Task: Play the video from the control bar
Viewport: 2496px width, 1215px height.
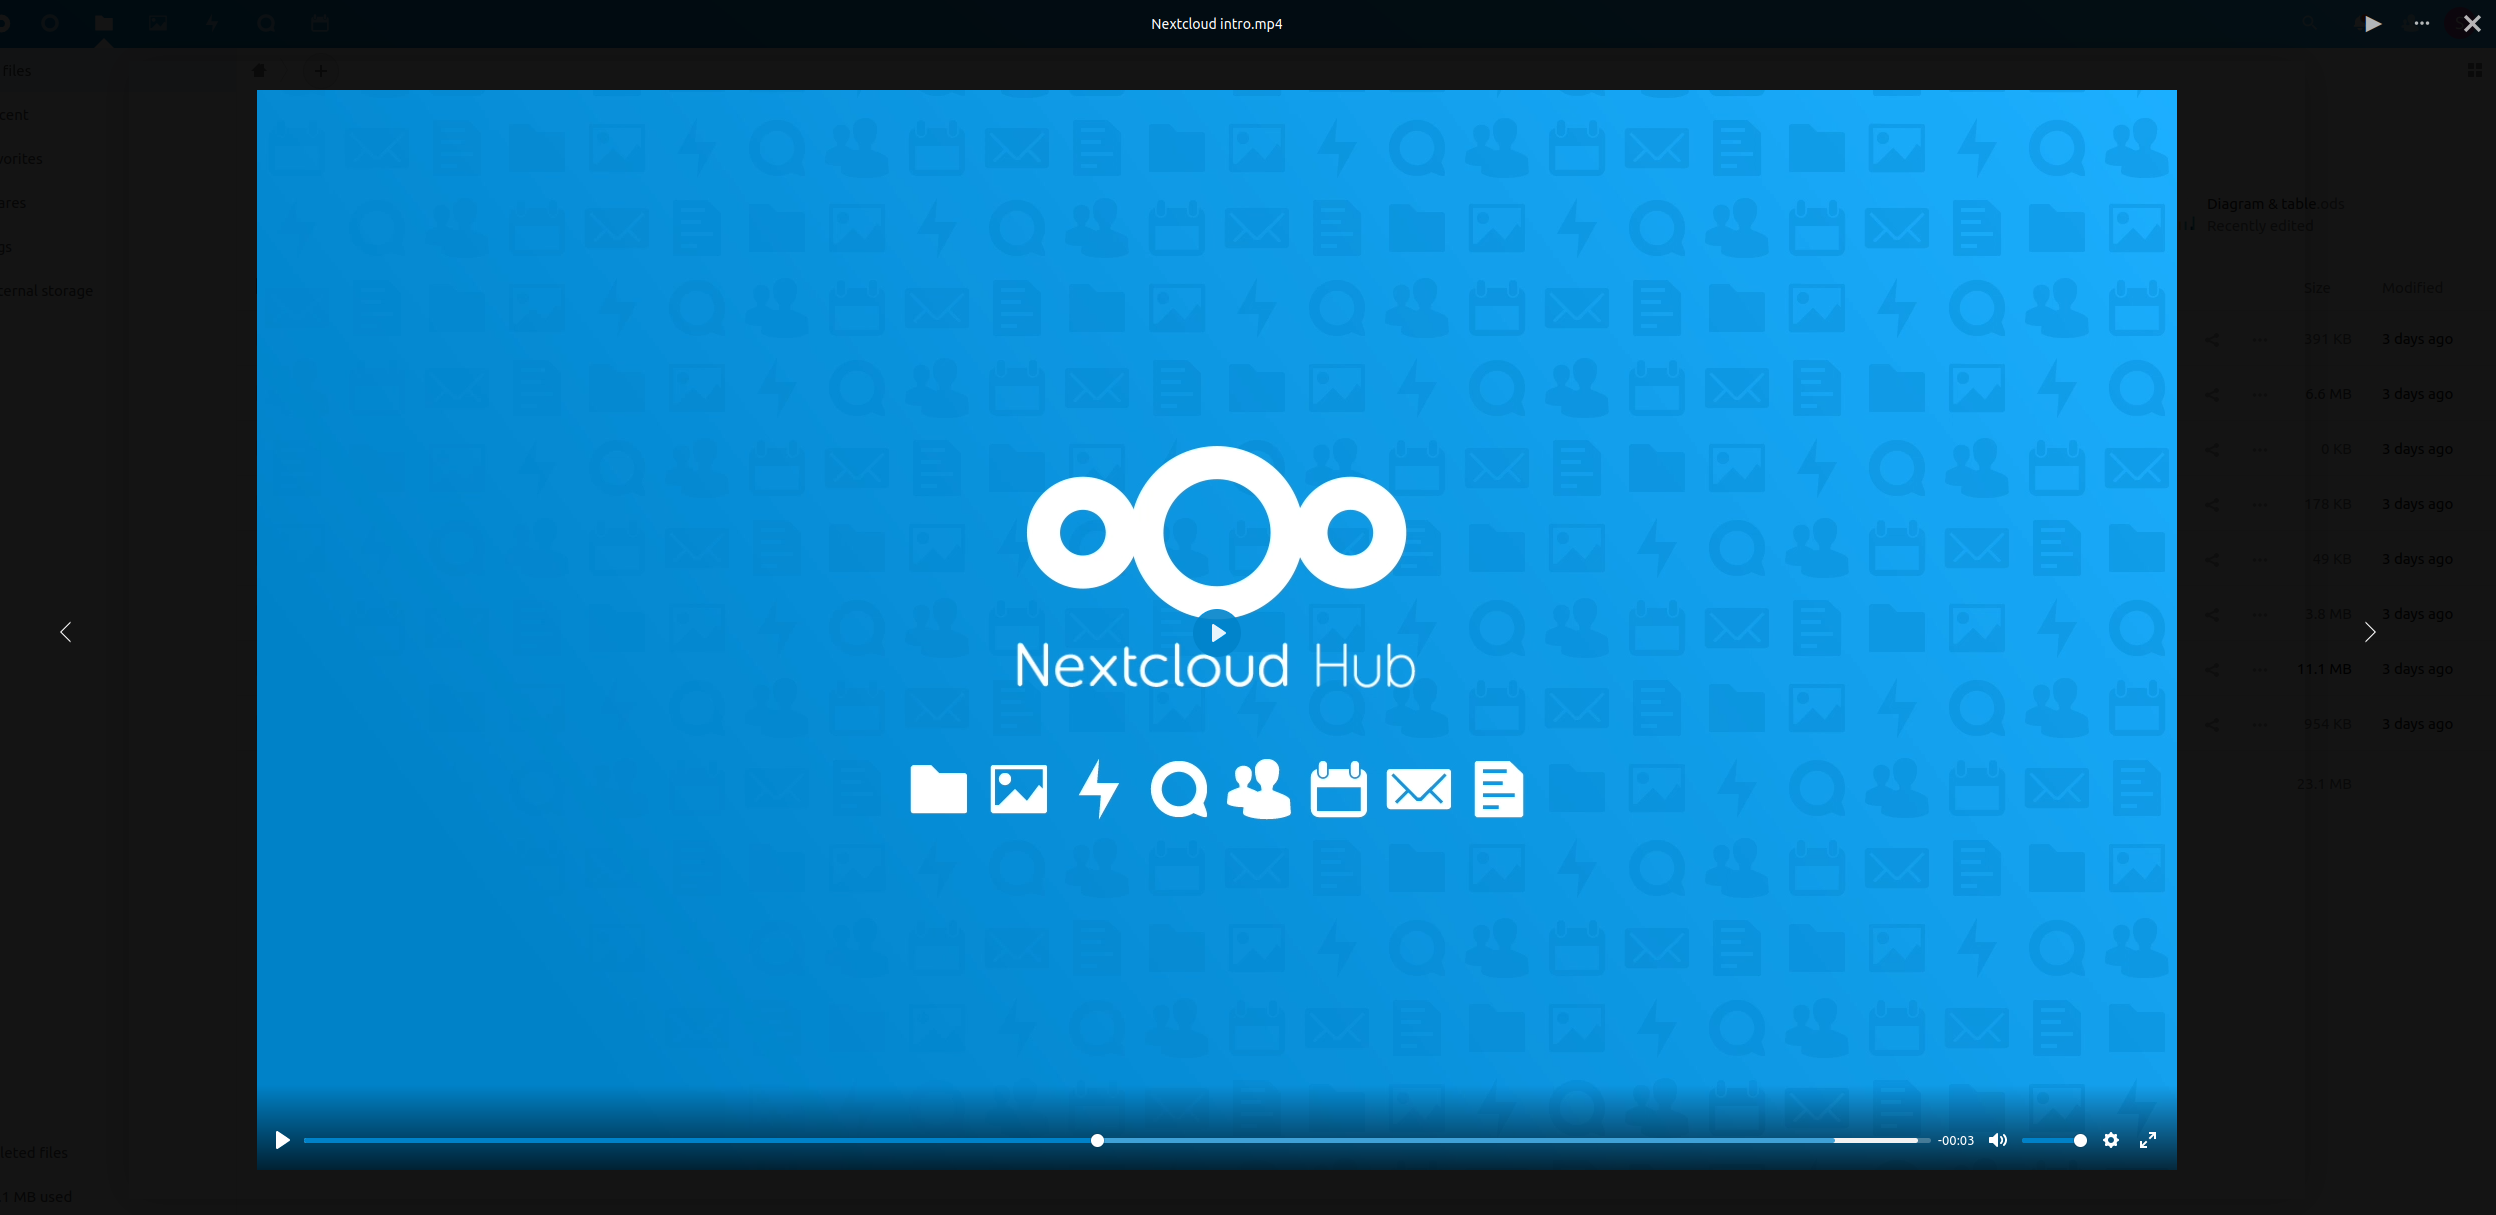Action: coord(282,1140)
